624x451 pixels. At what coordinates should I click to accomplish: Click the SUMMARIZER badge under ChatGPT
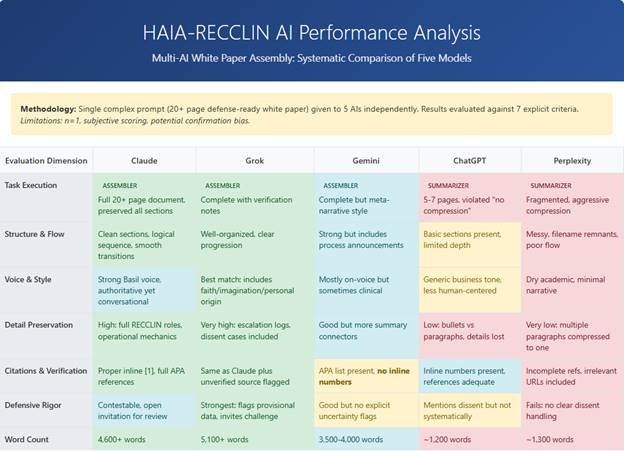[449, 185]
